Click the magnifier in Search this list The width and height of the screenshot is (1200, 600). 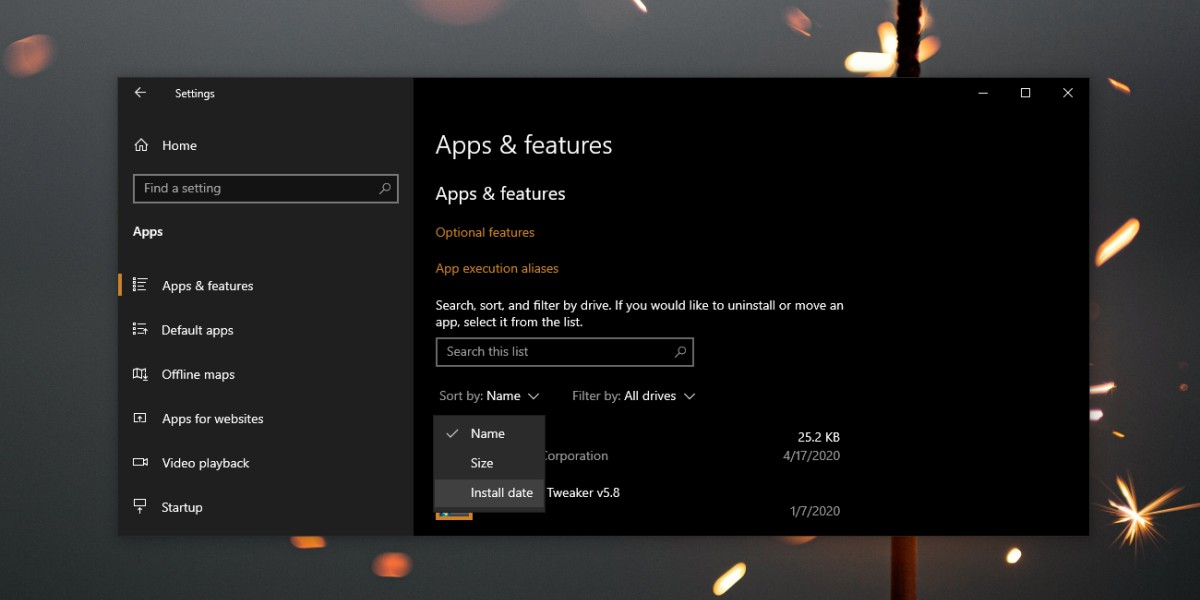pyautogui.click(x=680, y=352)
